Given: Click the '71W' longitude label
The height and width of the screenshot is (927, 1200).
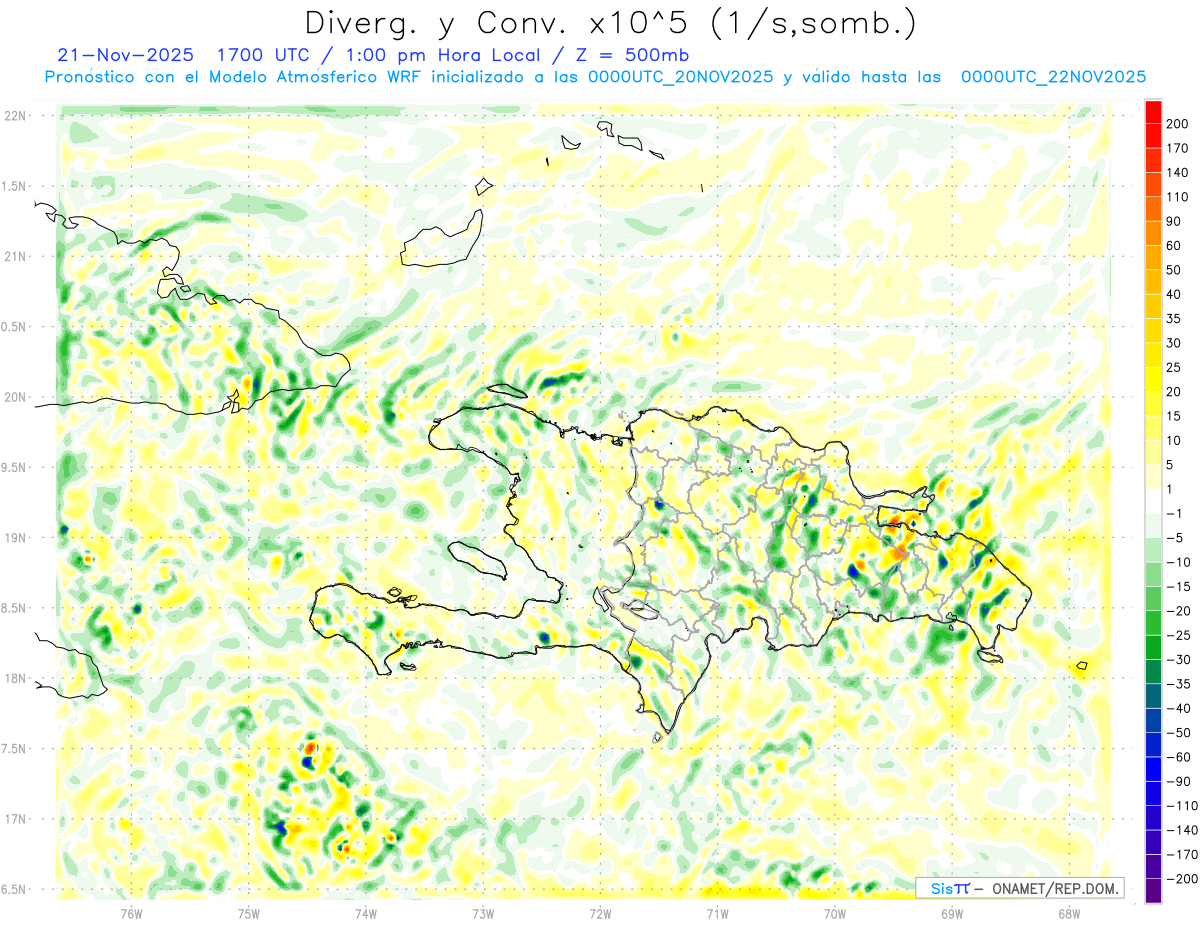Looking at the screenshot, I should [x=717, y=913].
